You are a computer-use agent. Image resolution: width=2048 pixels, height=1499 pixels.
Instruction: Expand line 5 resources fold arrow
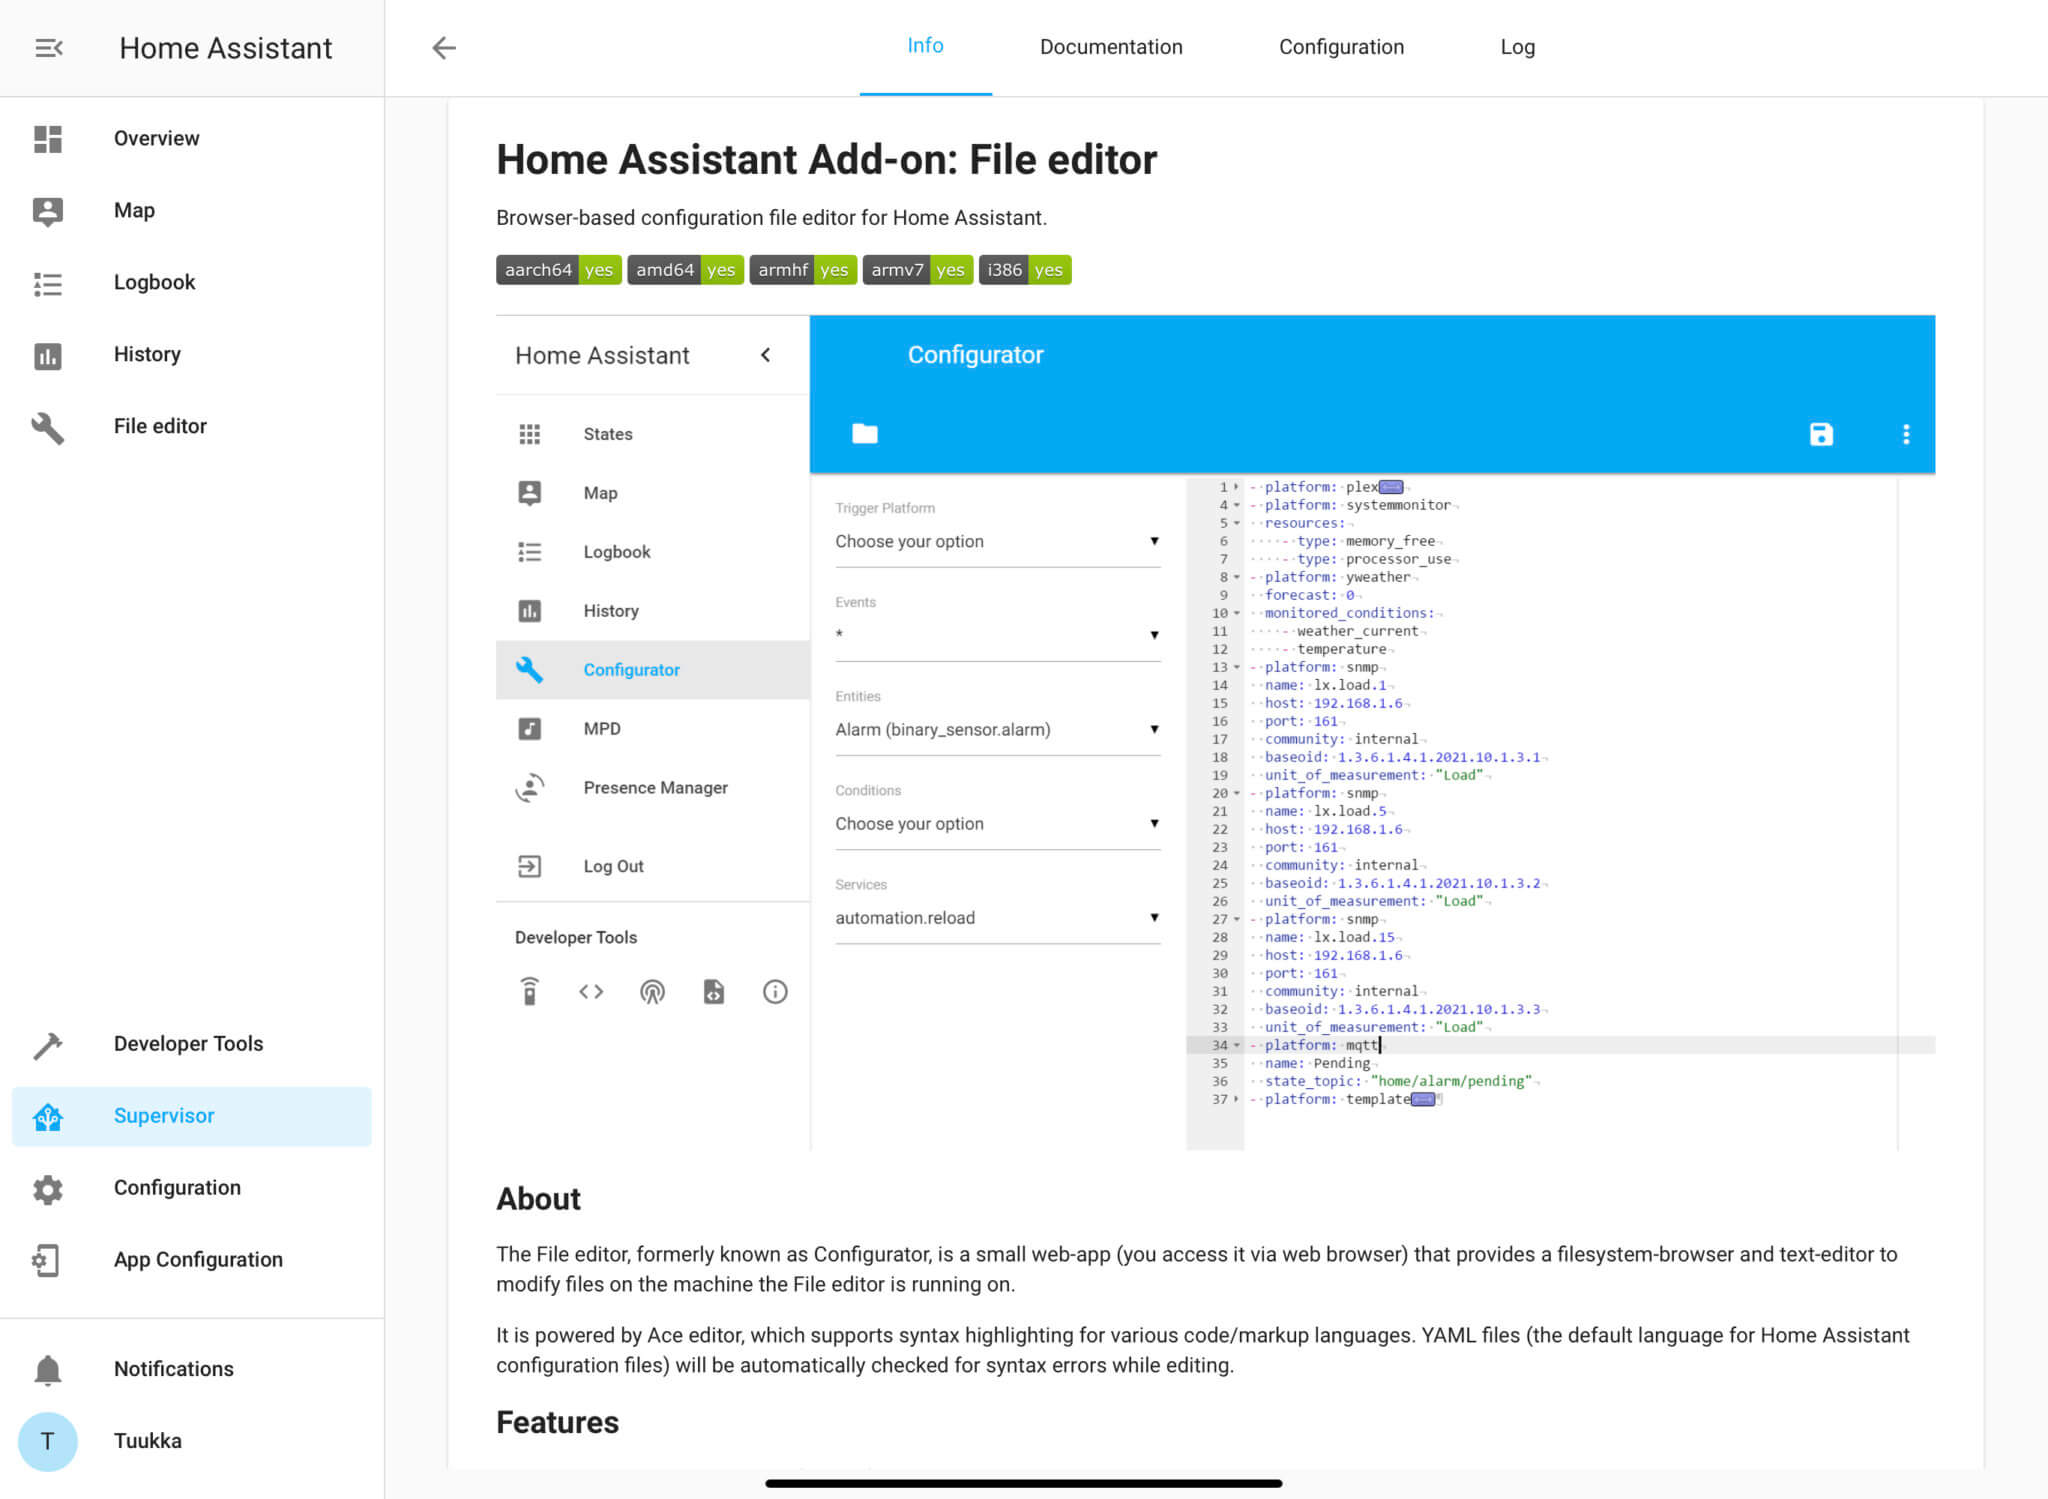(x=1236, y=522)
